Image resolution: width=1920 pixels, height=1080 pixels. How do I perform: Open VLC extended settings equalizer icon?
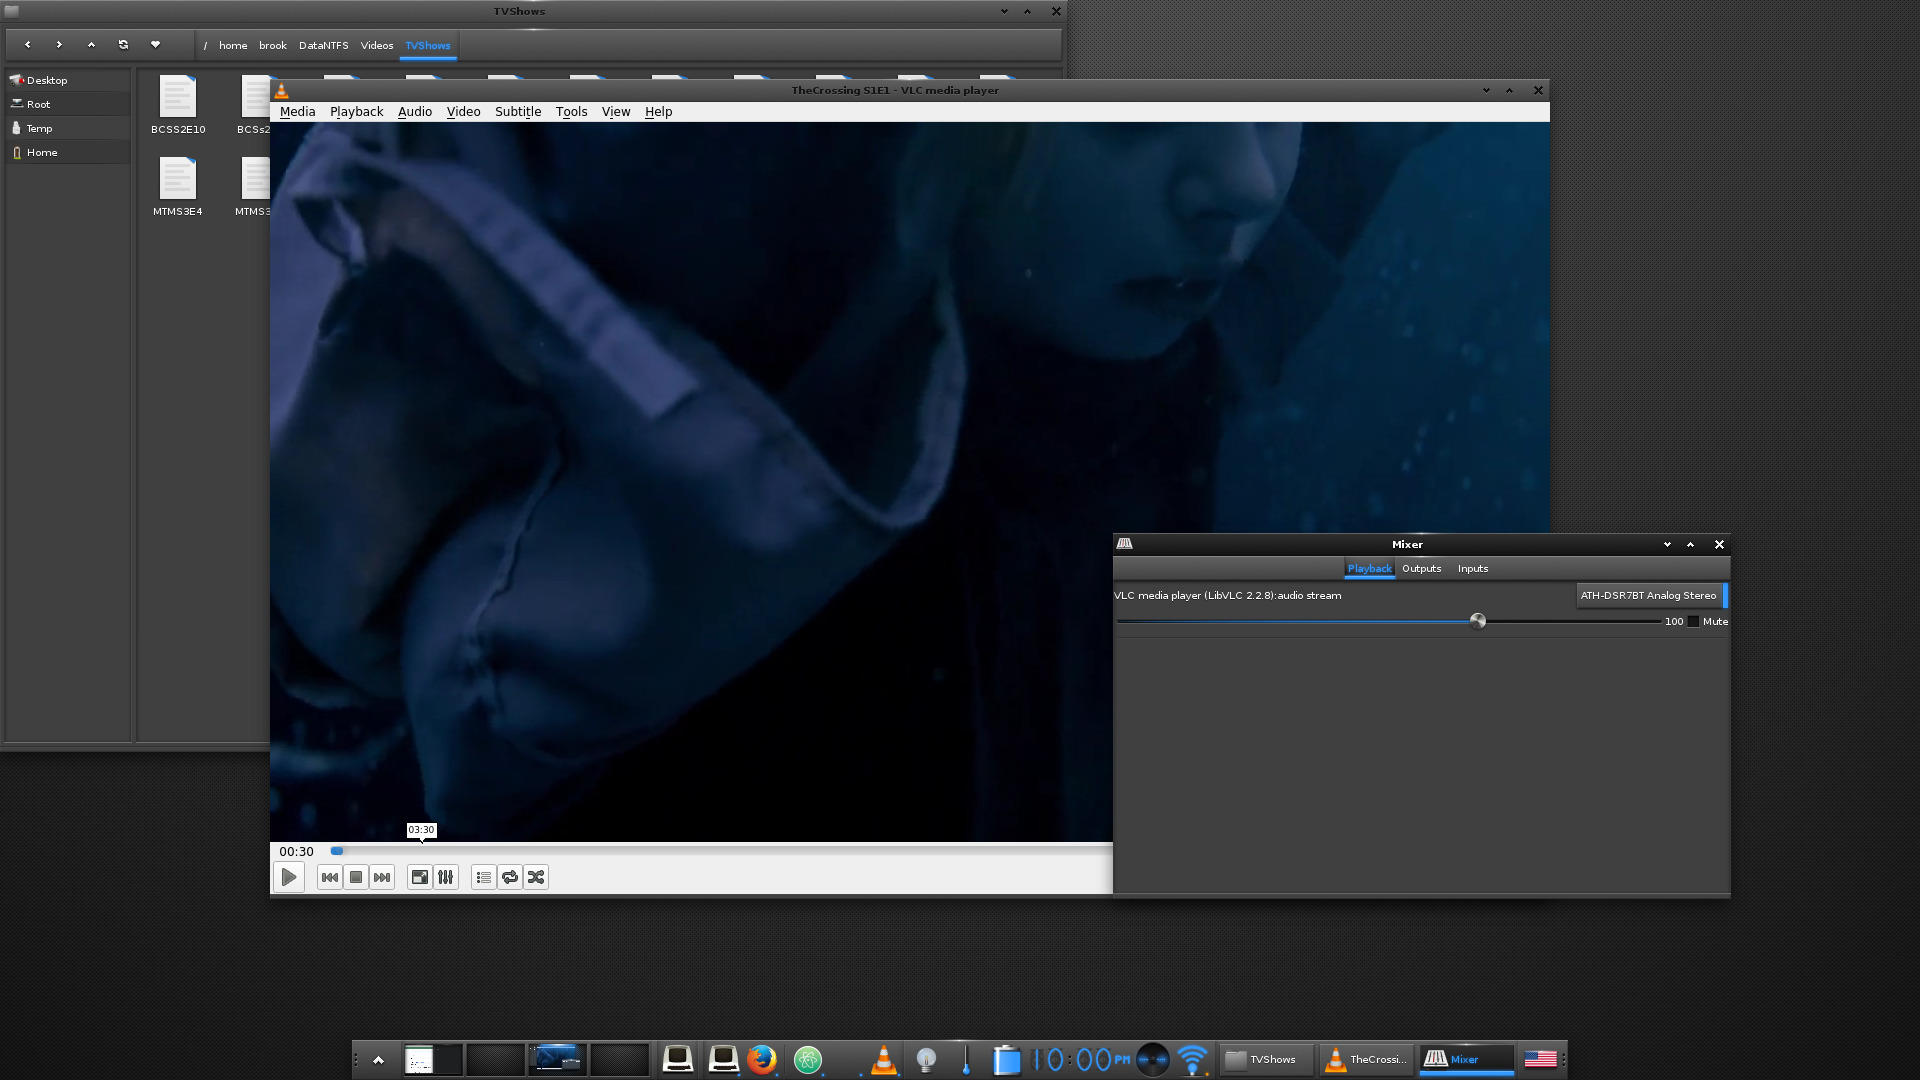click(x=446, y=877)
